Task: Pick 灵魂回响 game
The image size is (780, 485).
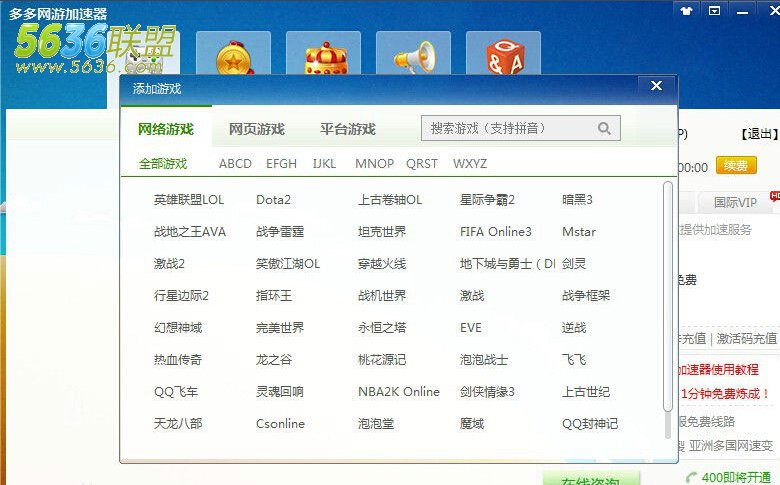Action: (x=280, y=392)
